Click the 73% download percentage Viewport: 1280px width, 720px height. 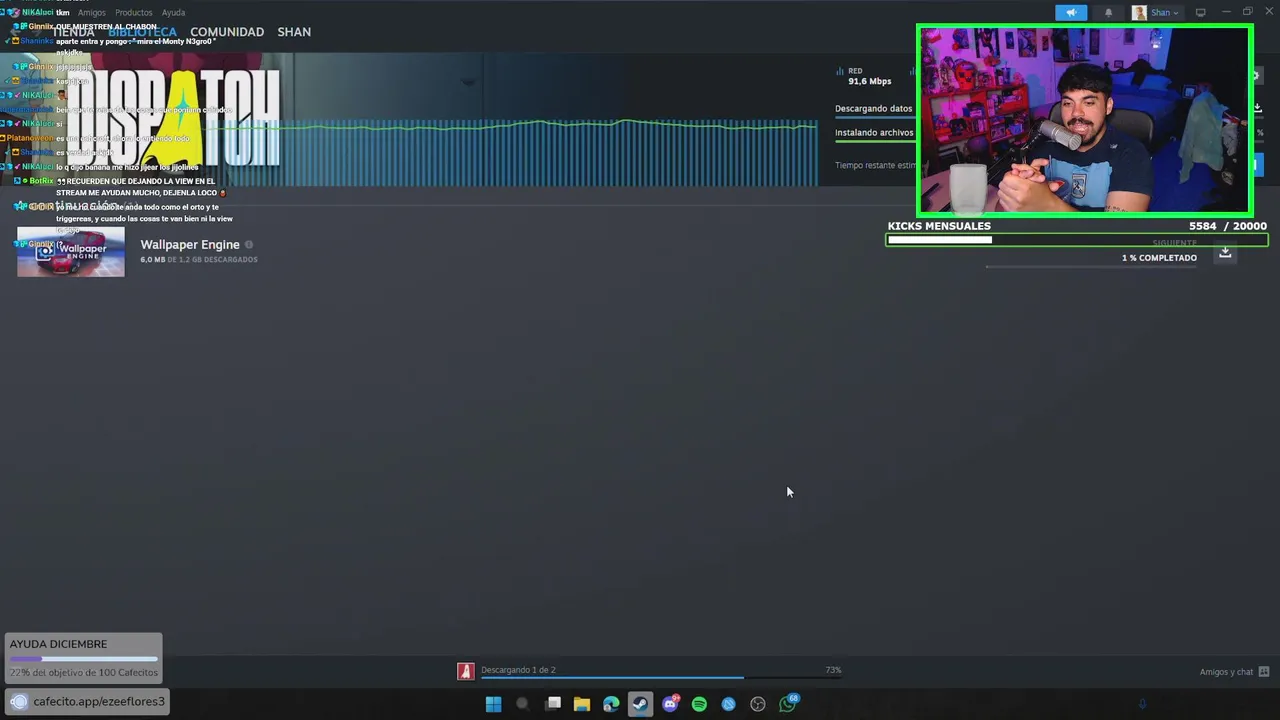833,670
